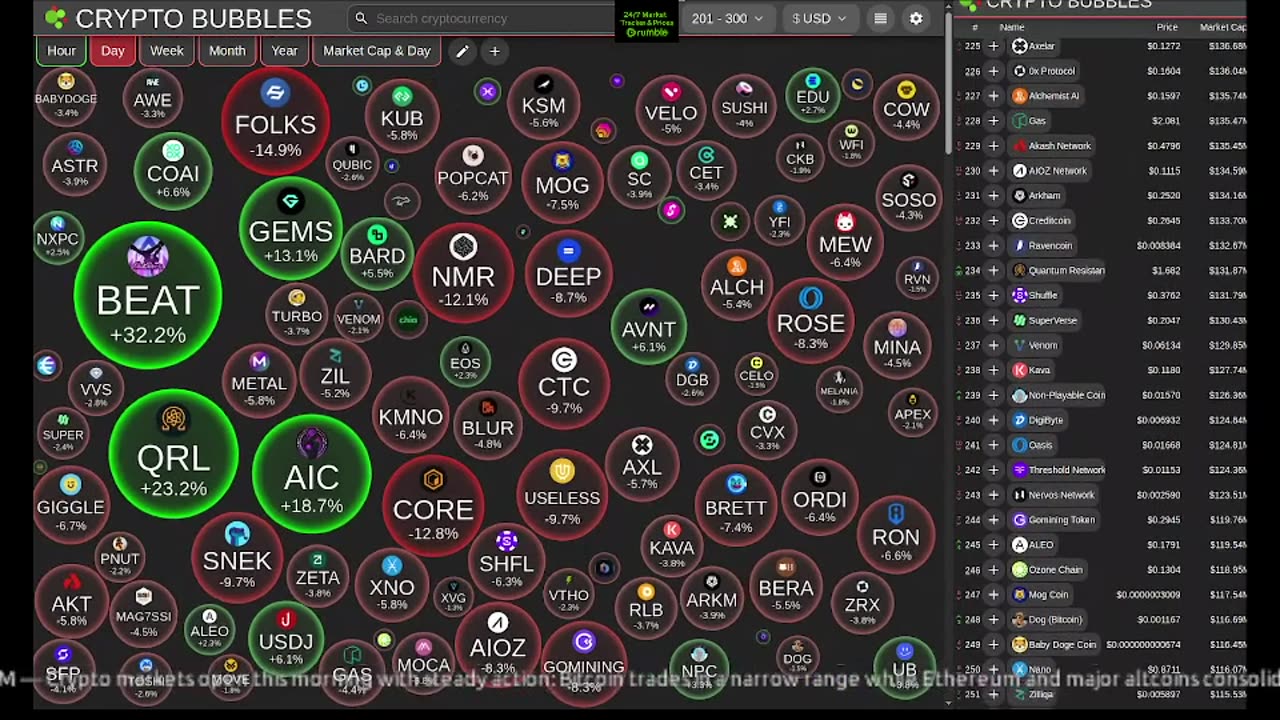The width and height of the screenshot is (1280, 720).
Task: Select the CORE bubble
Action: (x=433, y=505)
